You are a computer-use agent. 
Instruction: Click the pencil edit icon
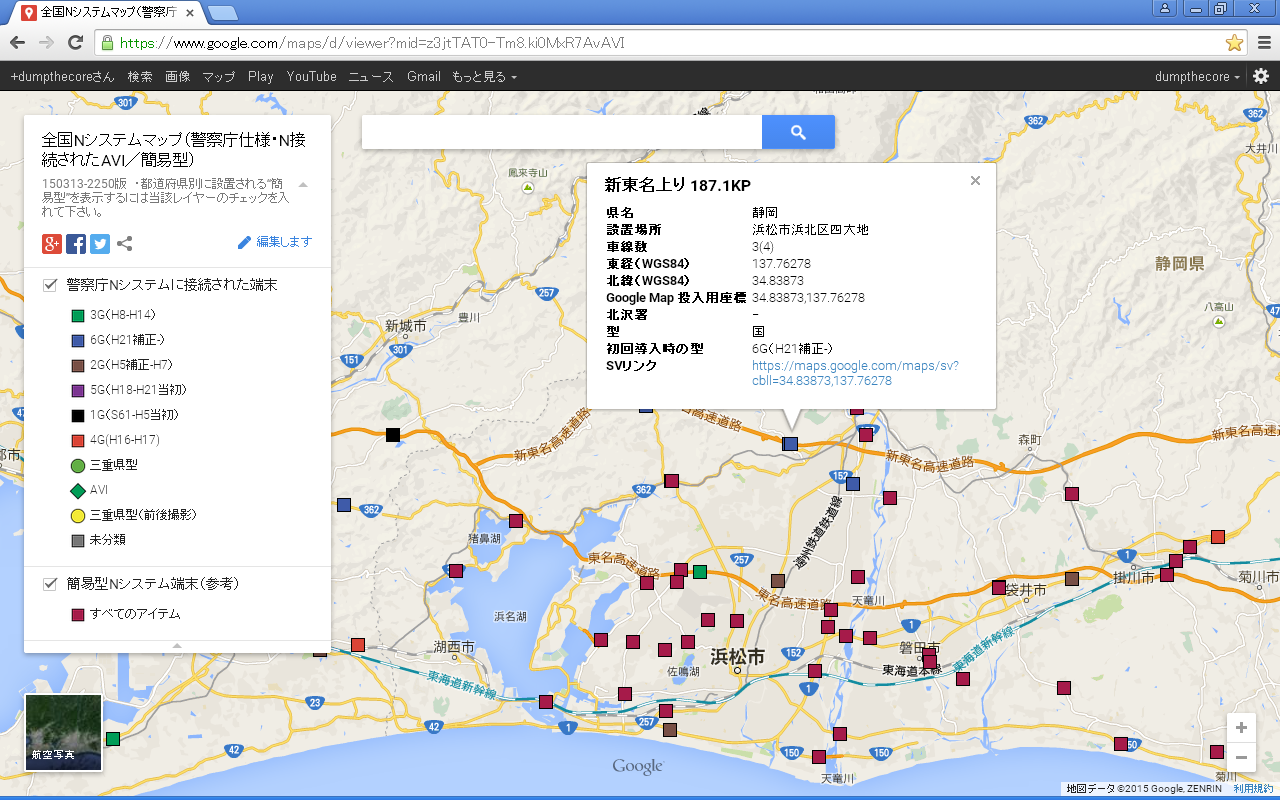245,242
